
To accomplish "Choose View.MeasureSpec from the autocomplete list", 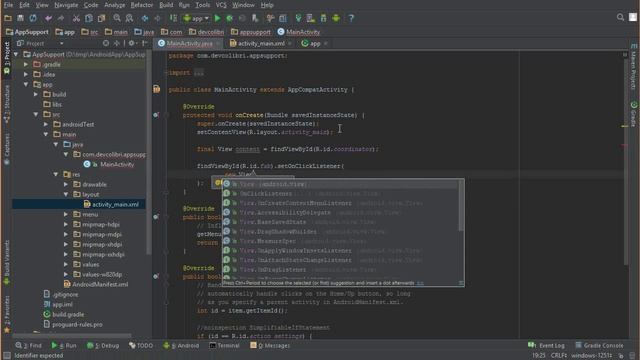I will 340,241.
